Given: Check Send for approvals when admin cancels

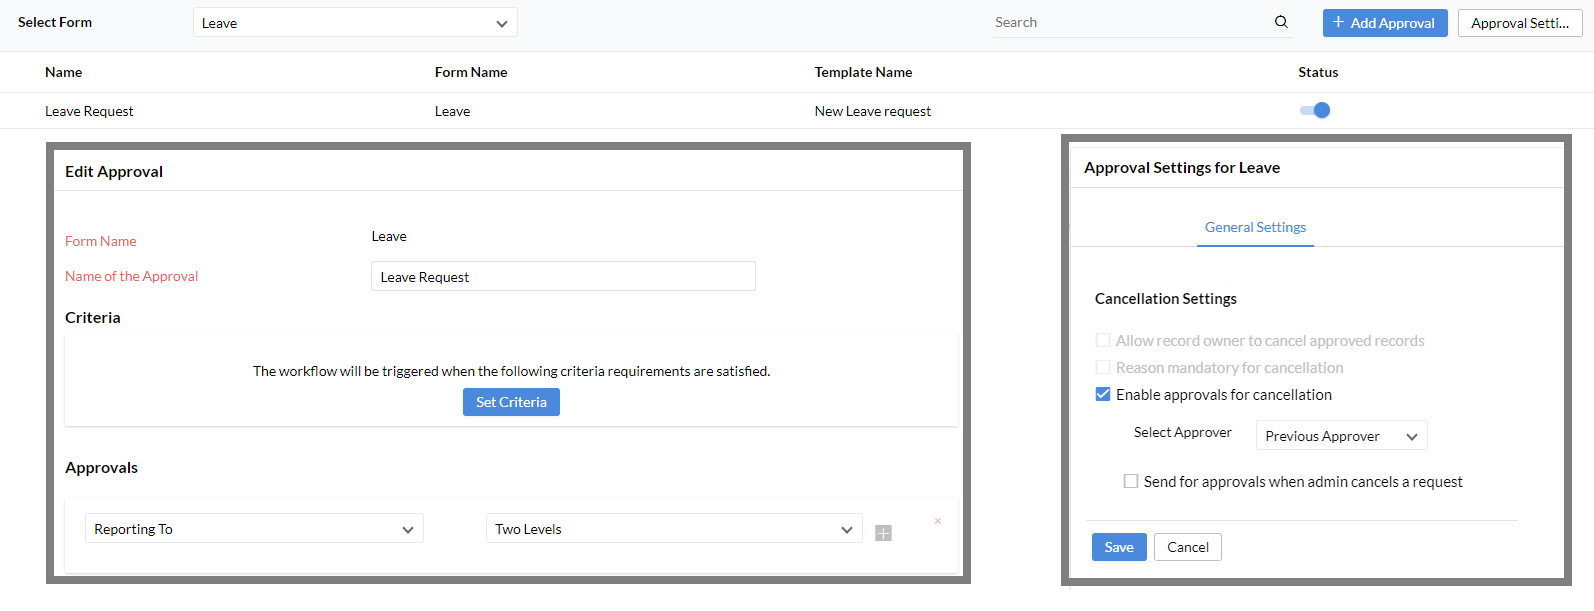Looking at the screenshot, I should coord(1131,481).
